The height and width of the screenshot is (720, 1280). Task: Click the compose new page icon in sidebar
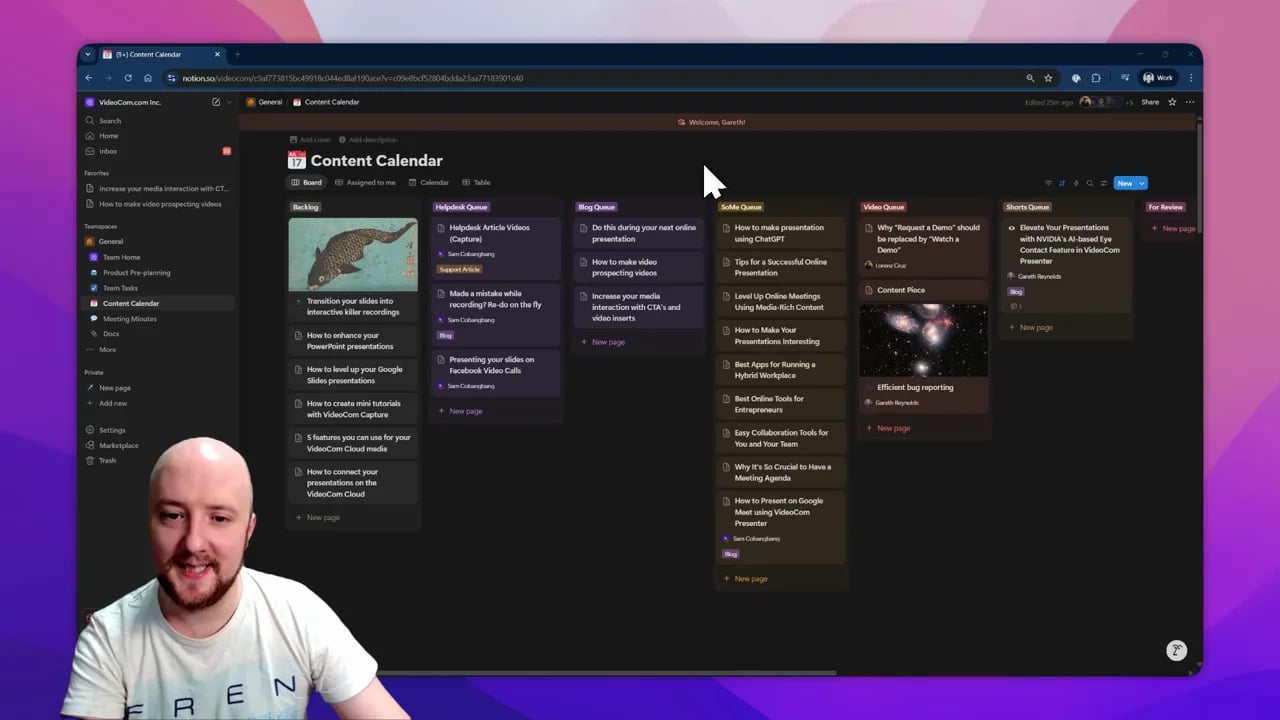click(216, 102)
